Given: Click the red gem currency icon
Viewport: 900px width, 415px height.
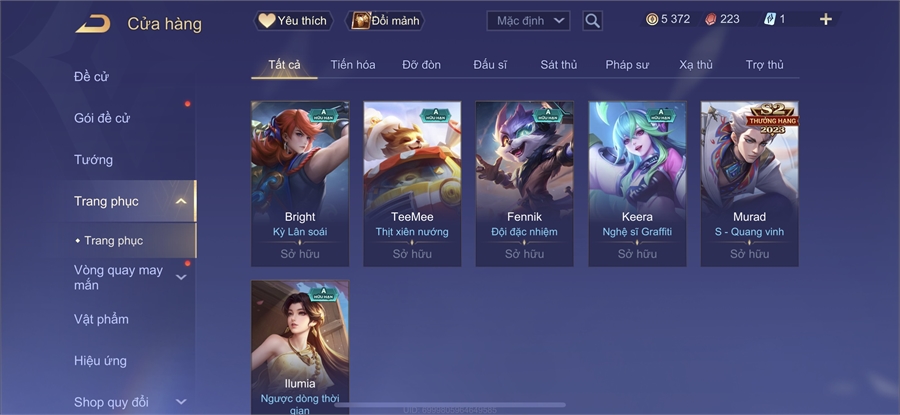Looking at the screenshot, I should (711, 20).
